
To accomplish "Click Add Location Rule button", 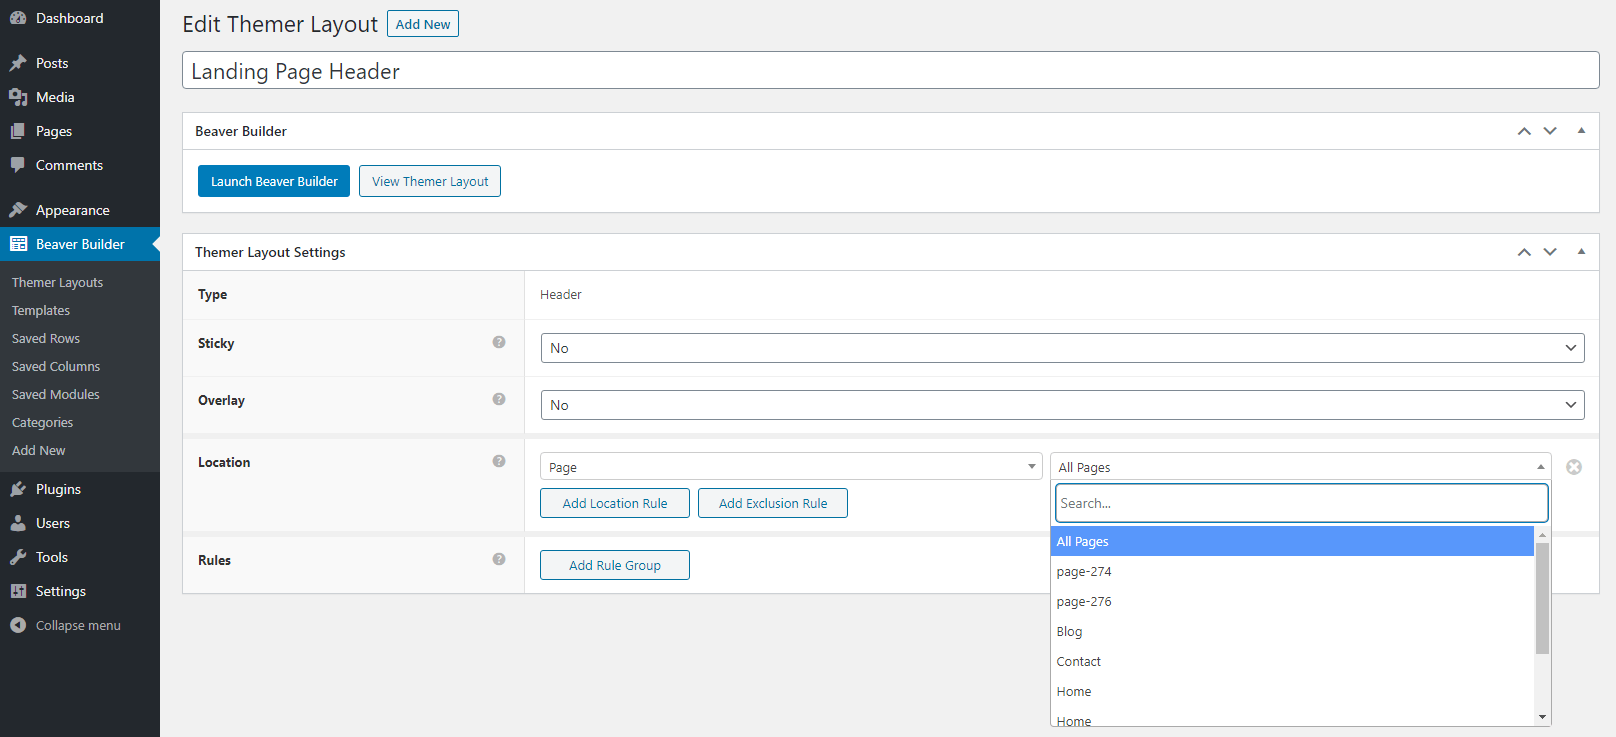I will [x=615, y=503].
